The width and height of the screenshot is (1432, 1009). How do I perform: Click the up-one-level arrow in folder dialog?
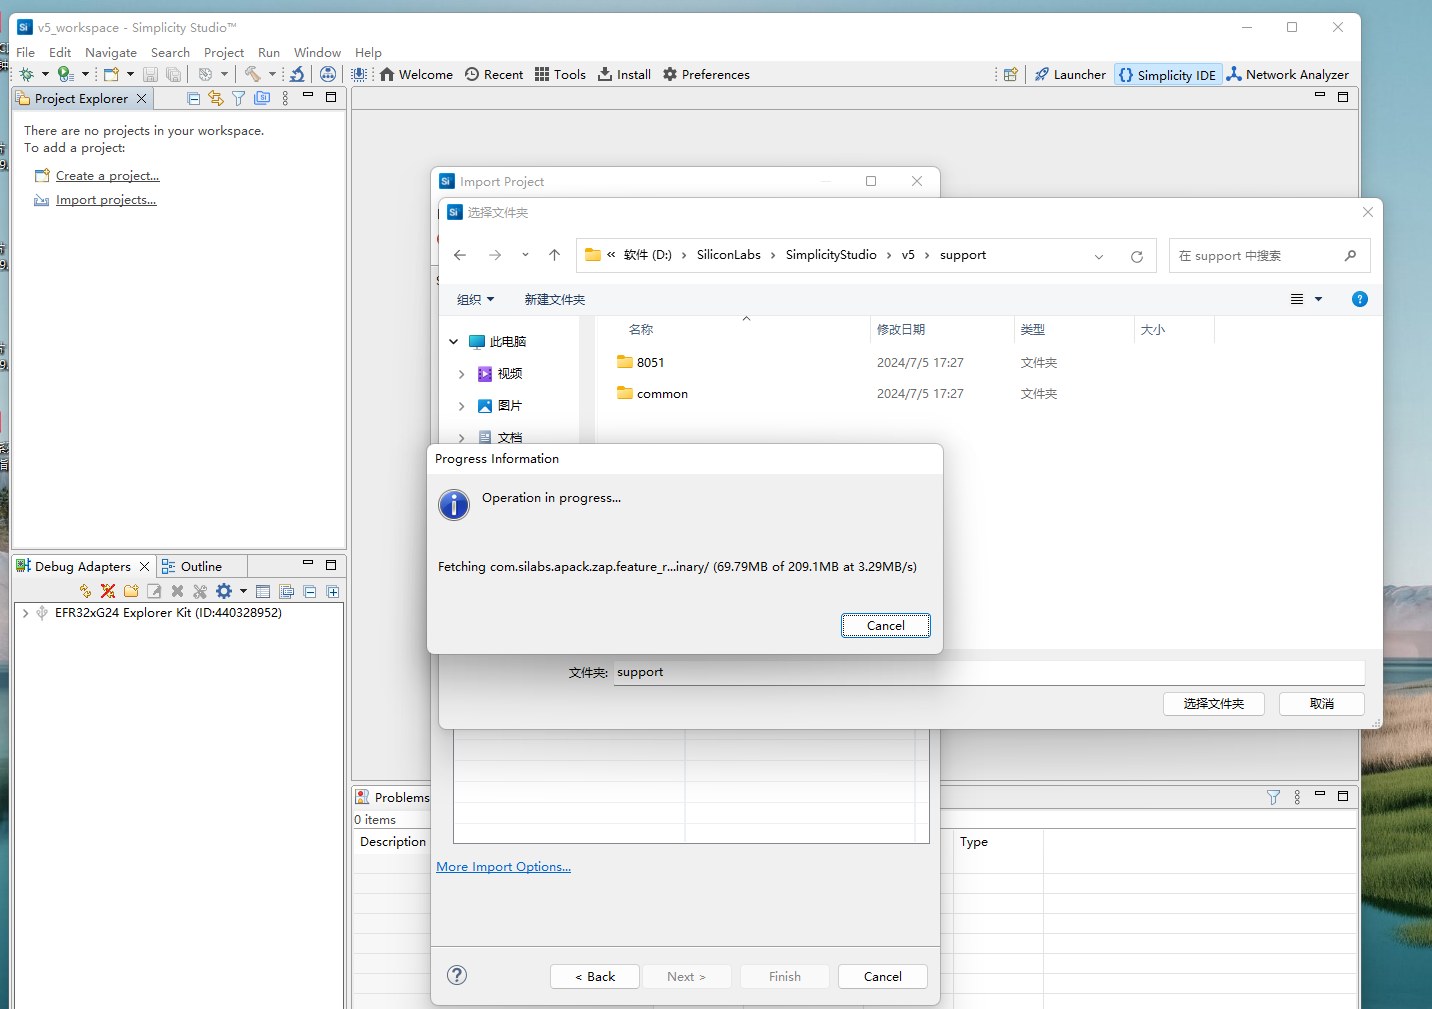coord(554,255)
